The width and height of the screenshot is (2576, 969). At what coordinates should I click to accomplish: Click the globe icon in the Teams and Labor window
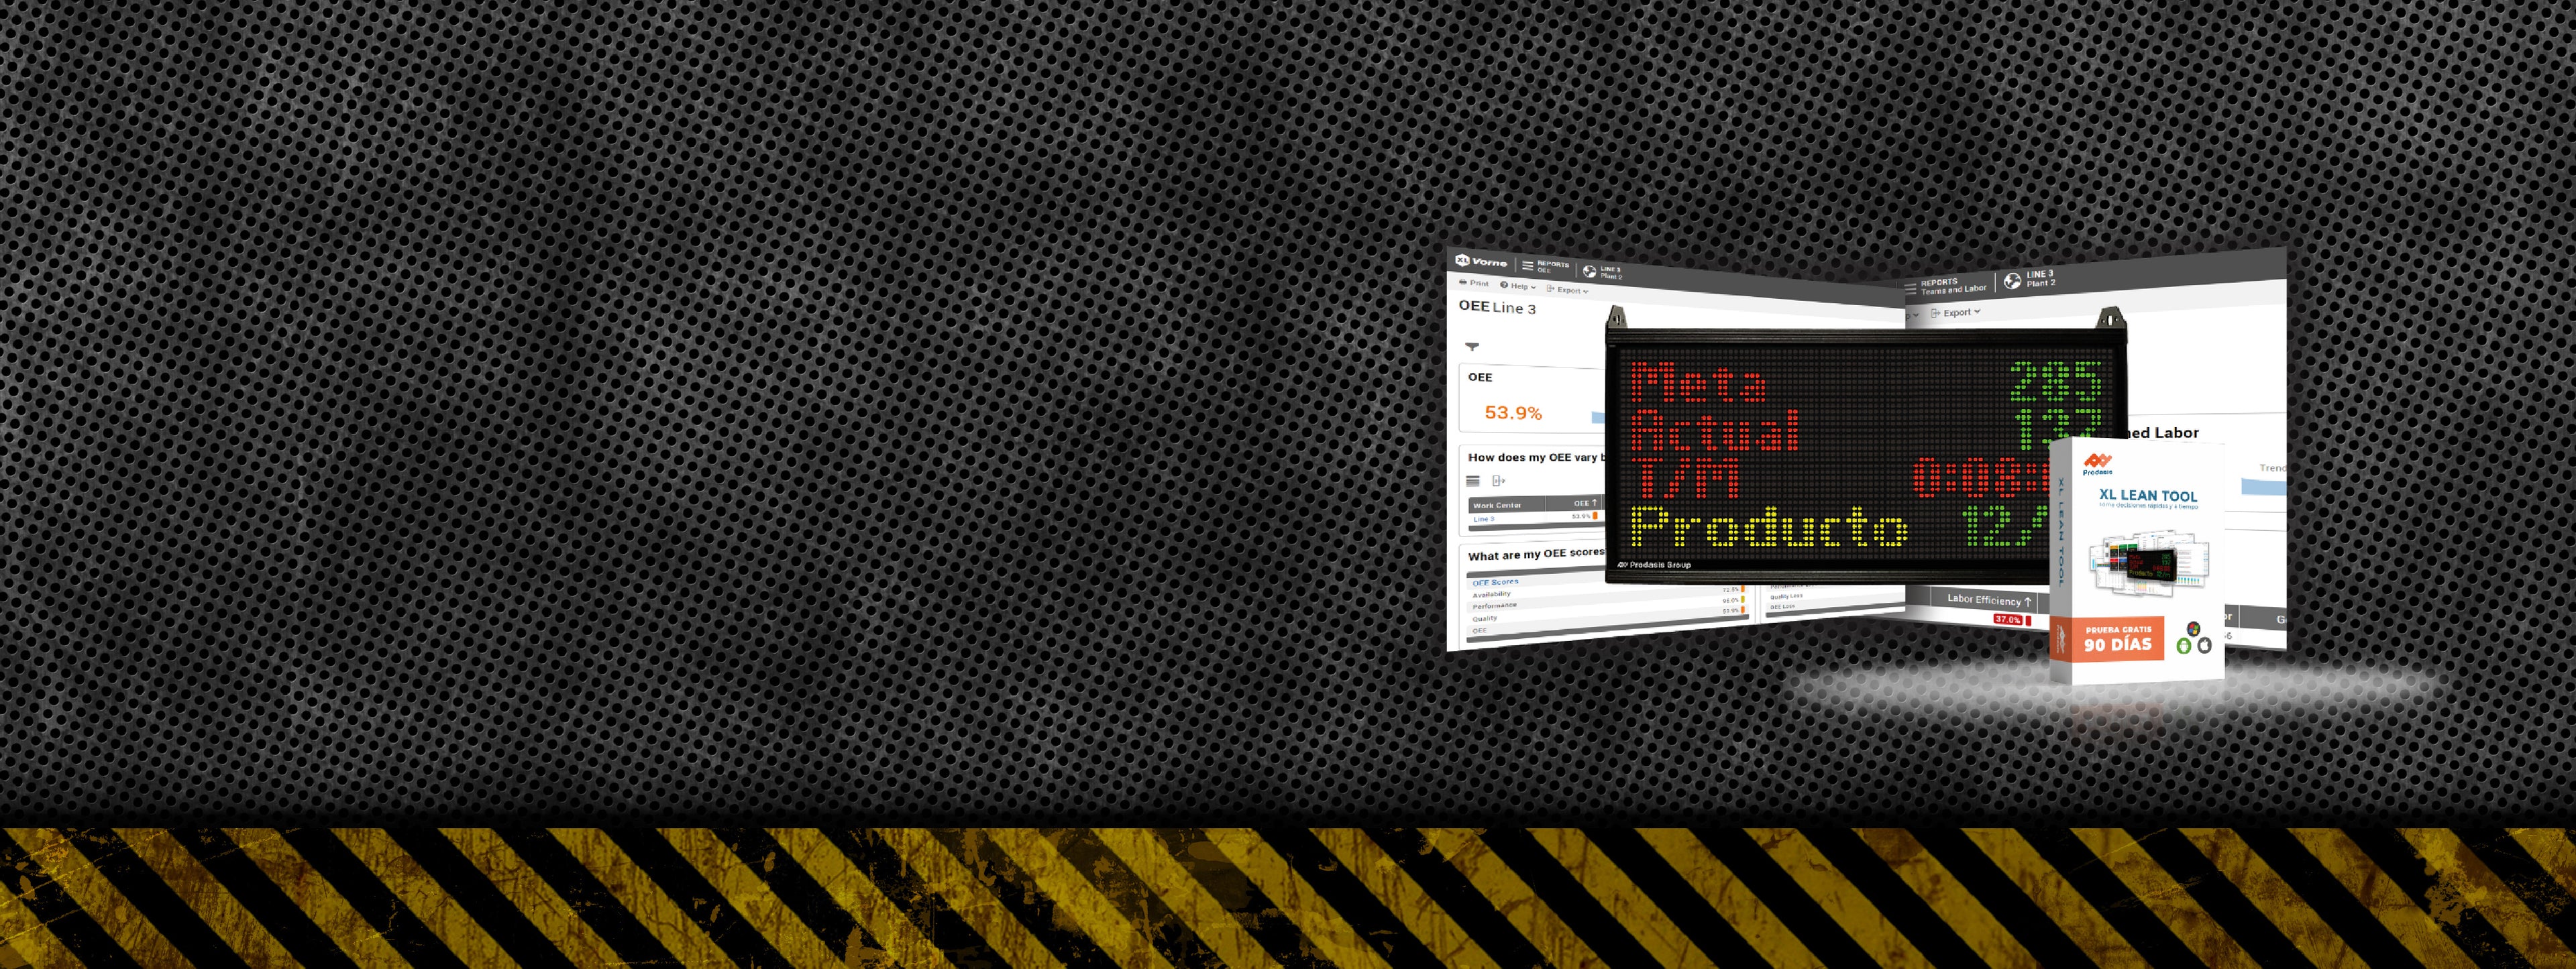tap(2012, 281)
